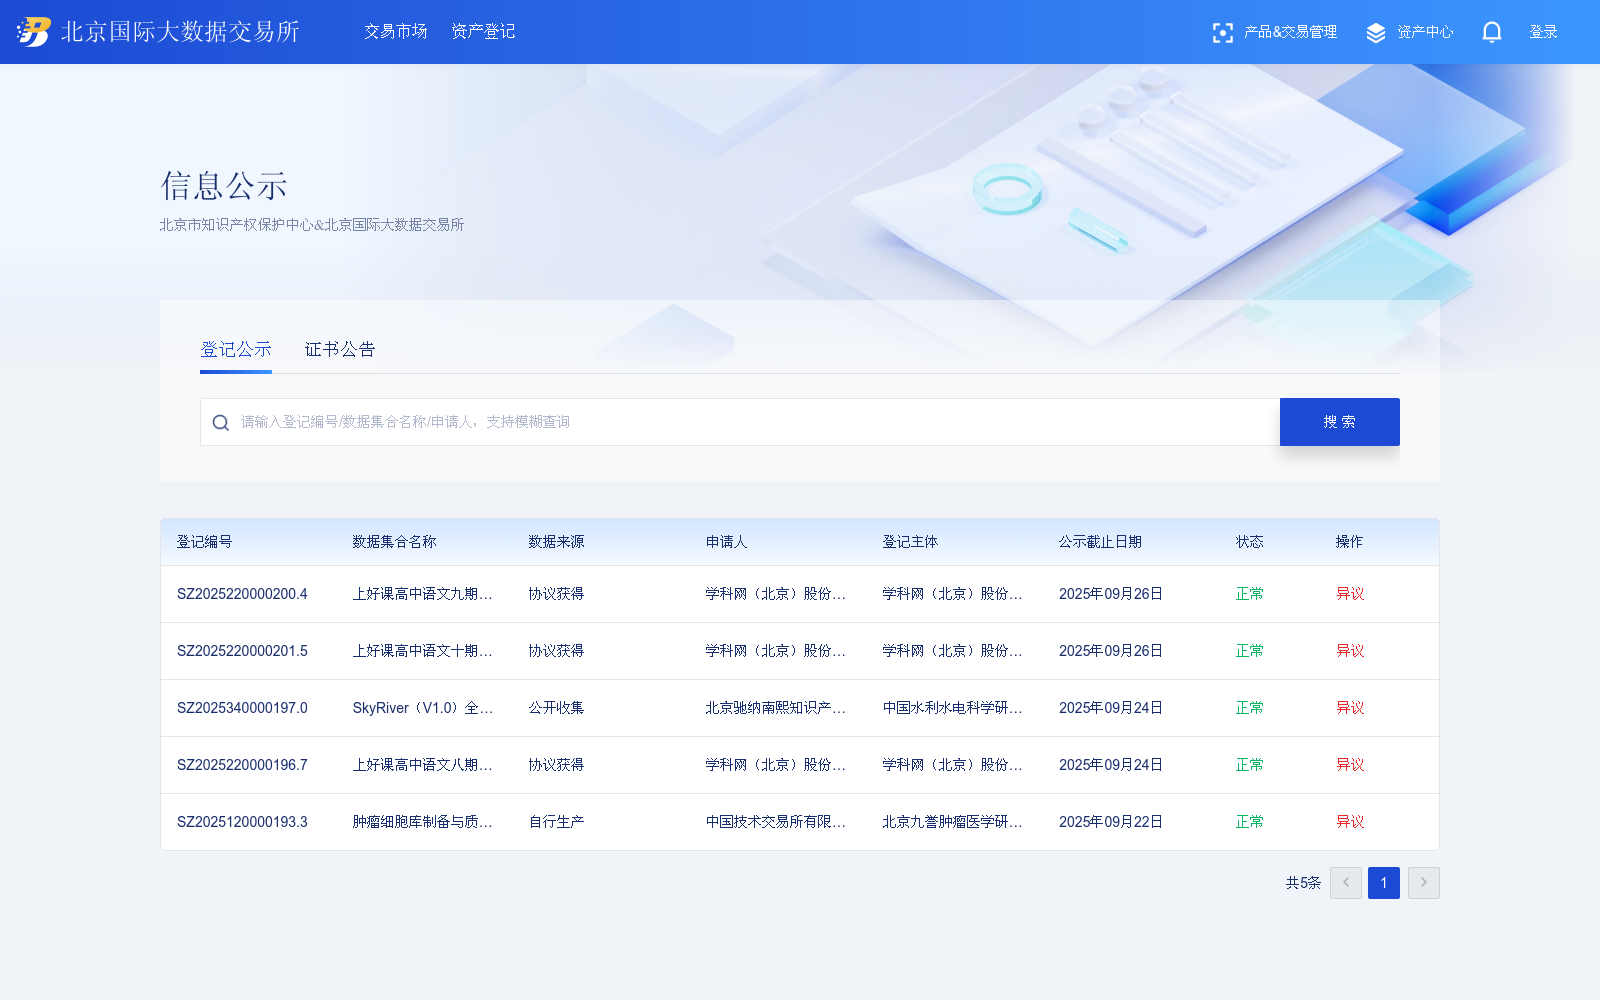Go to next page arrow
1600x1000 pixels.
click(x=1424, y=883)
